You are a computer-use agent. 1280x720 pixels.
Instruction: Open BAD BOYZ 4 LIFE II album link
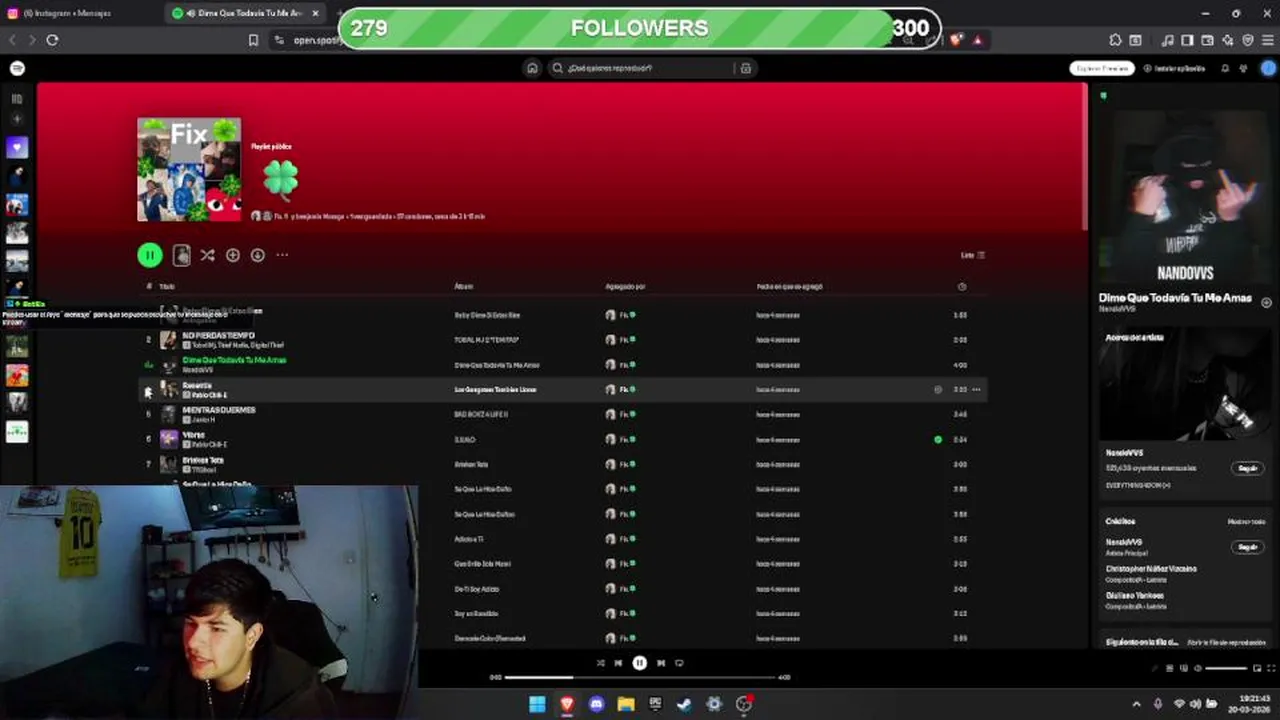click(x=481, y=414)
